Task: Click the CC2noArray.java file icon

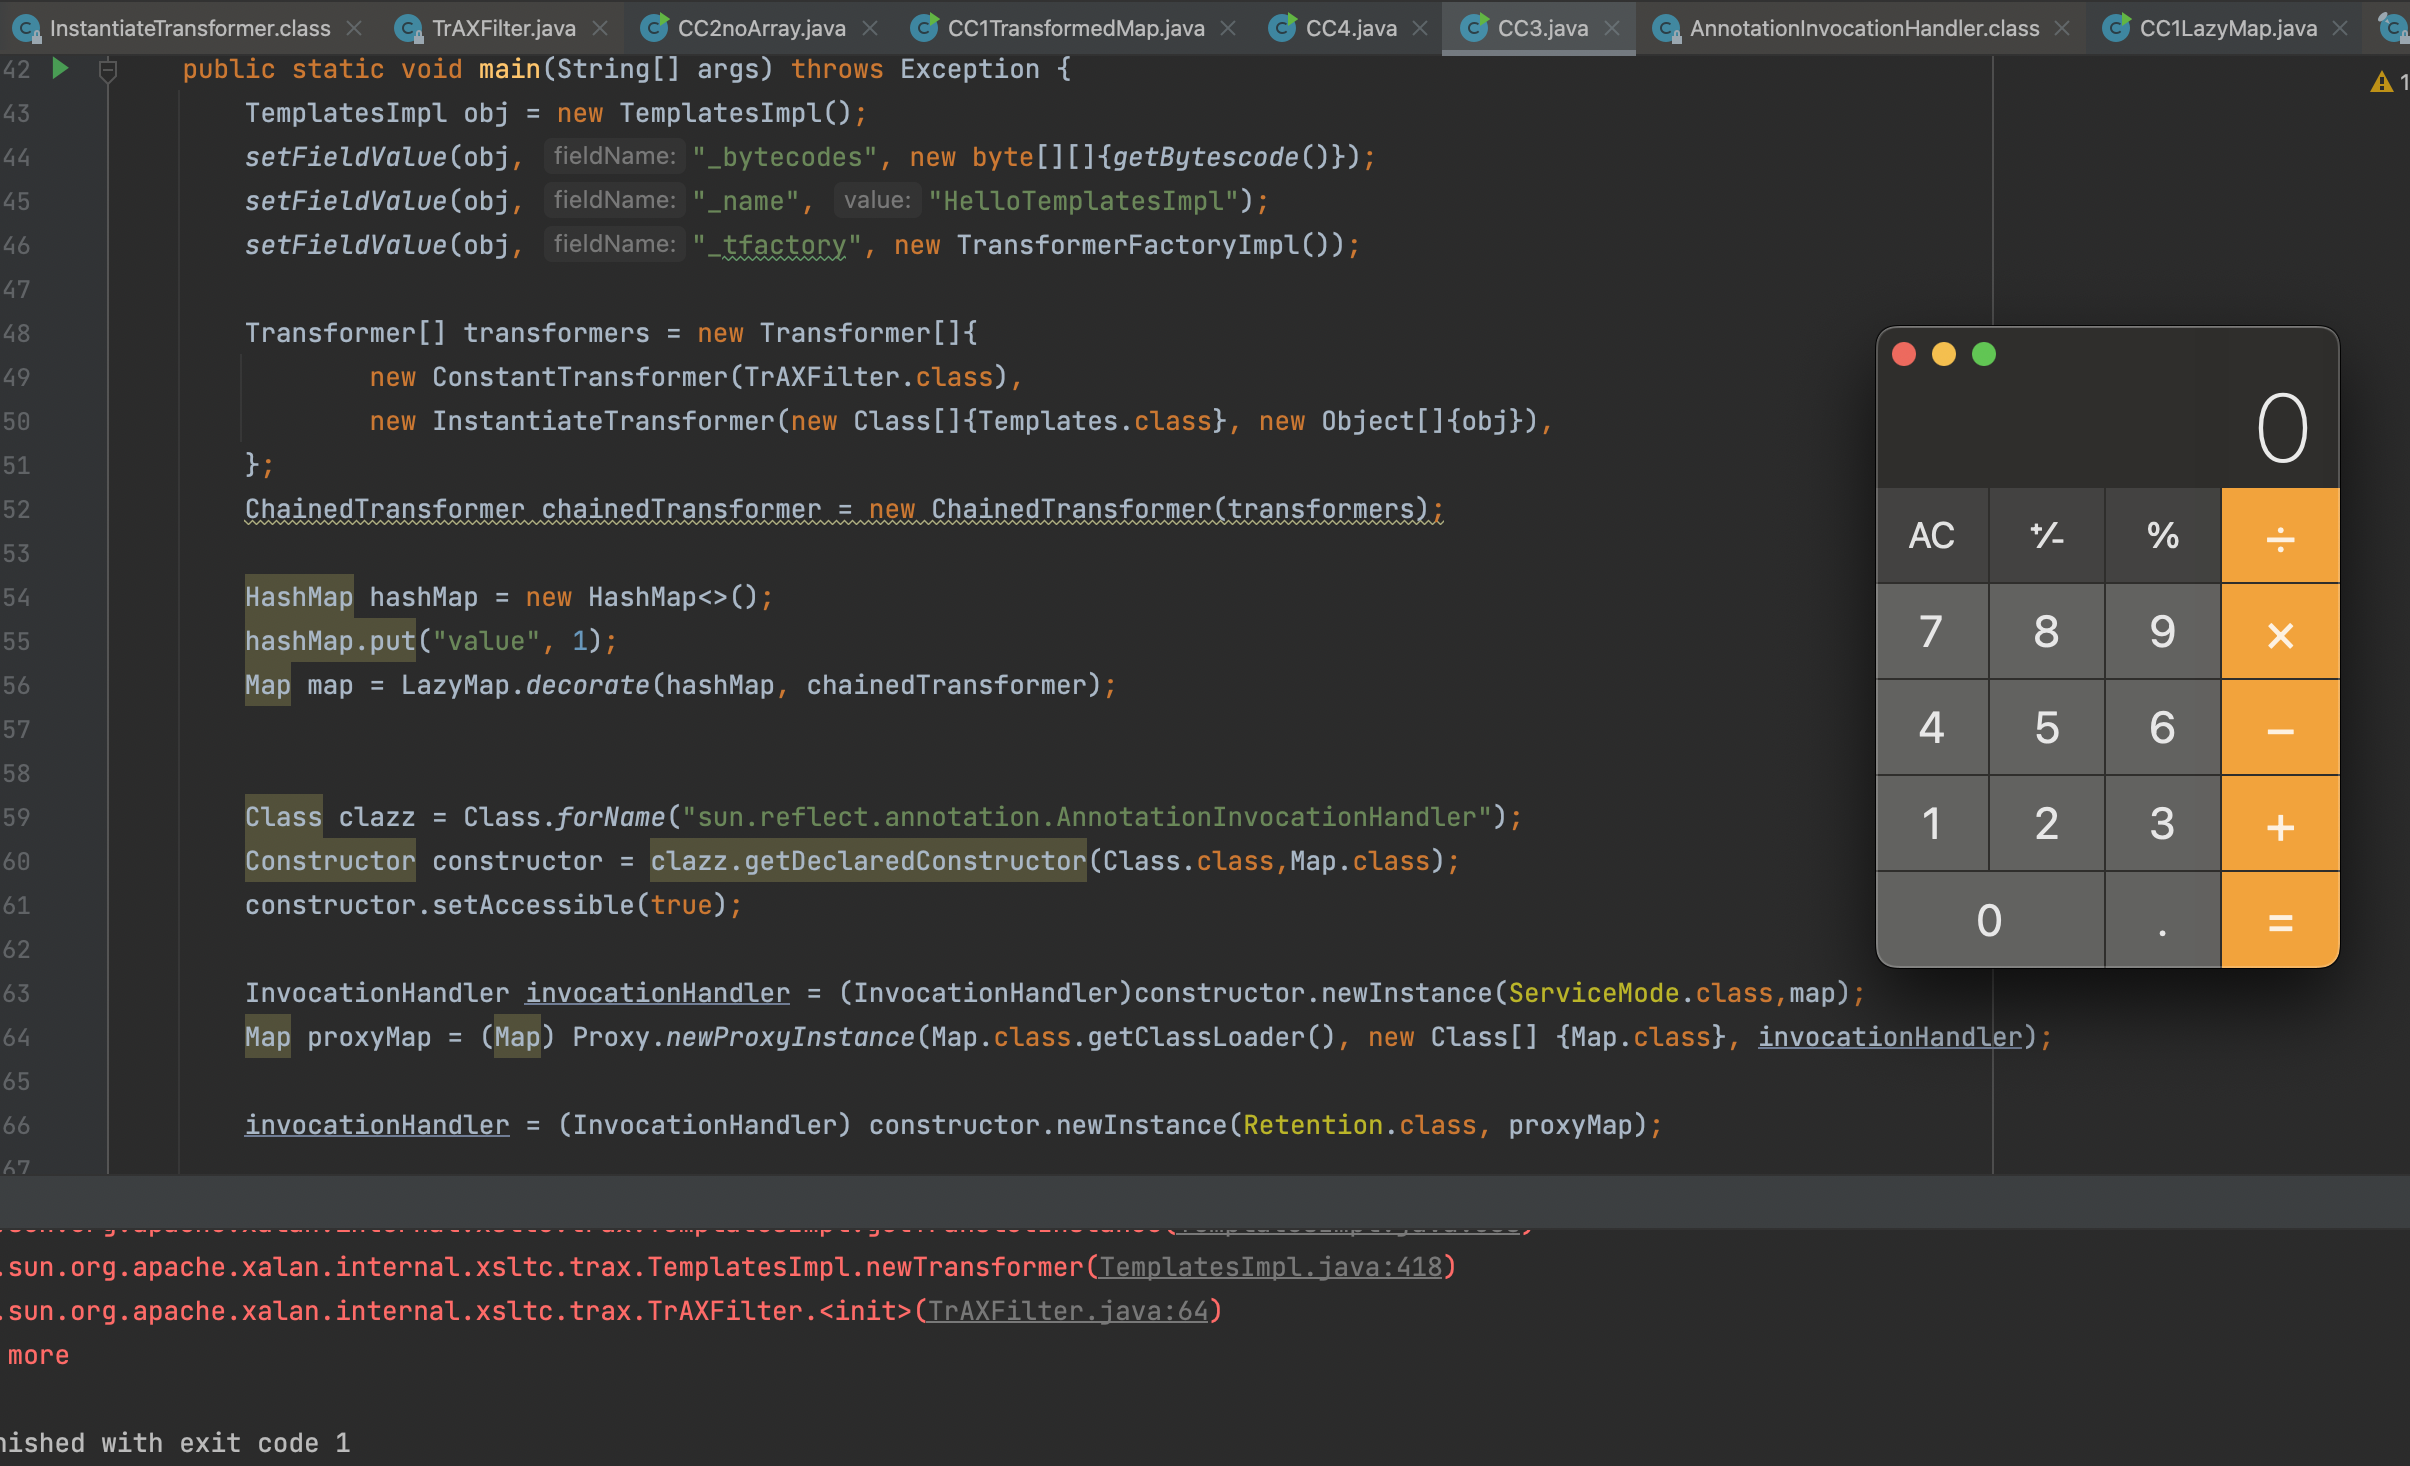Action: point(654,28)
